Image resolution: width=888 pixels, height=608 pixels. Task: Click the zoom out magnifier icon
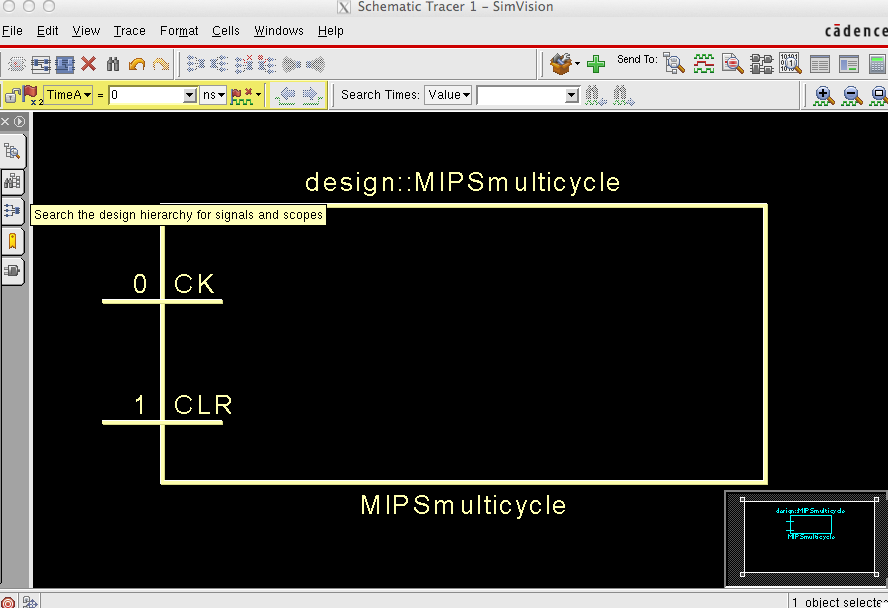852,95
